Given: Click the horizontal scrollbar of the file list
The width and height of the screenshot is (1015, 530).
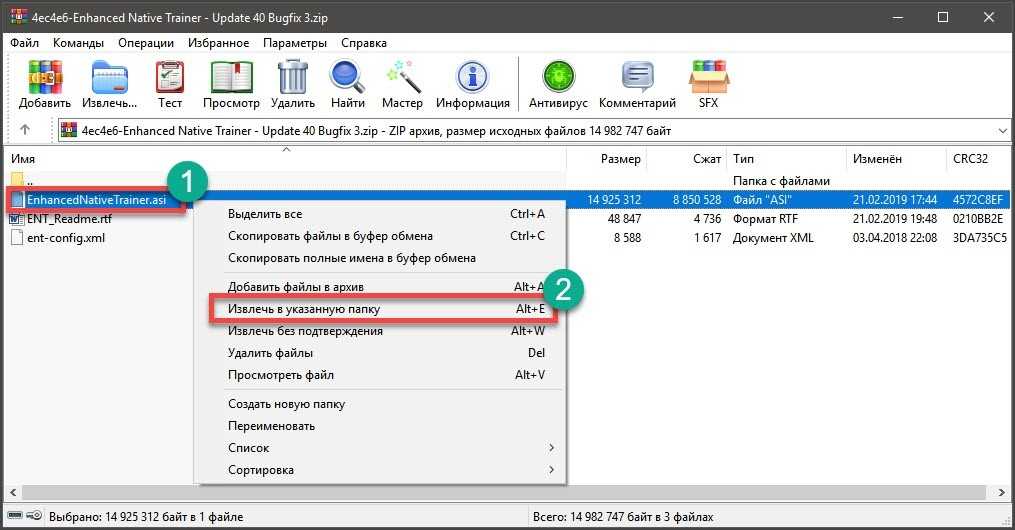Looking at the screenshot, I should tap(500, 494).
